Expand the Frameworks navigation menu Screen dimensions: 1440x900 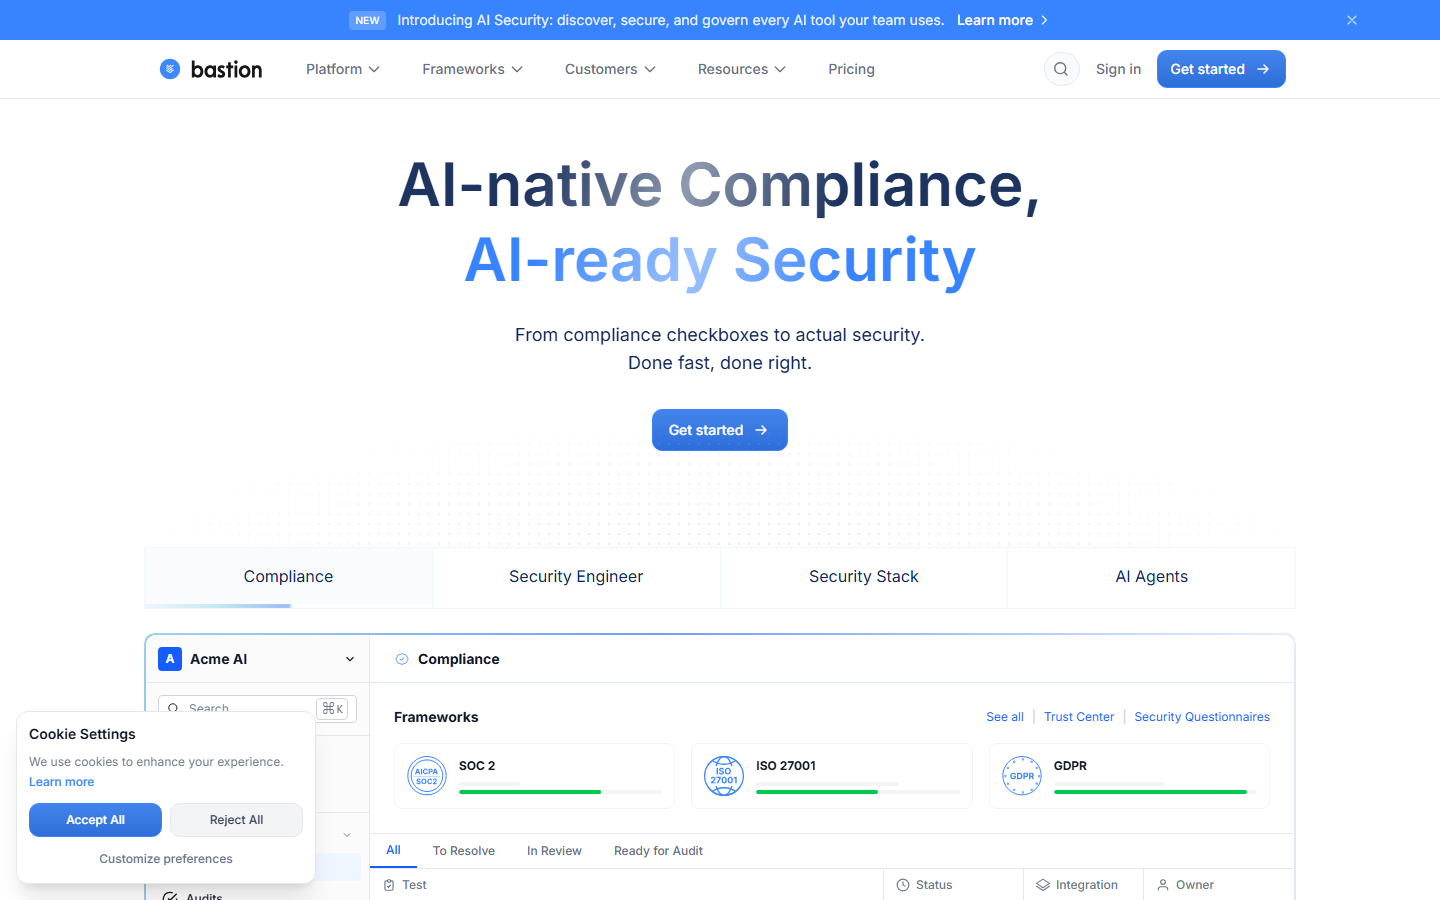[472, 69]
